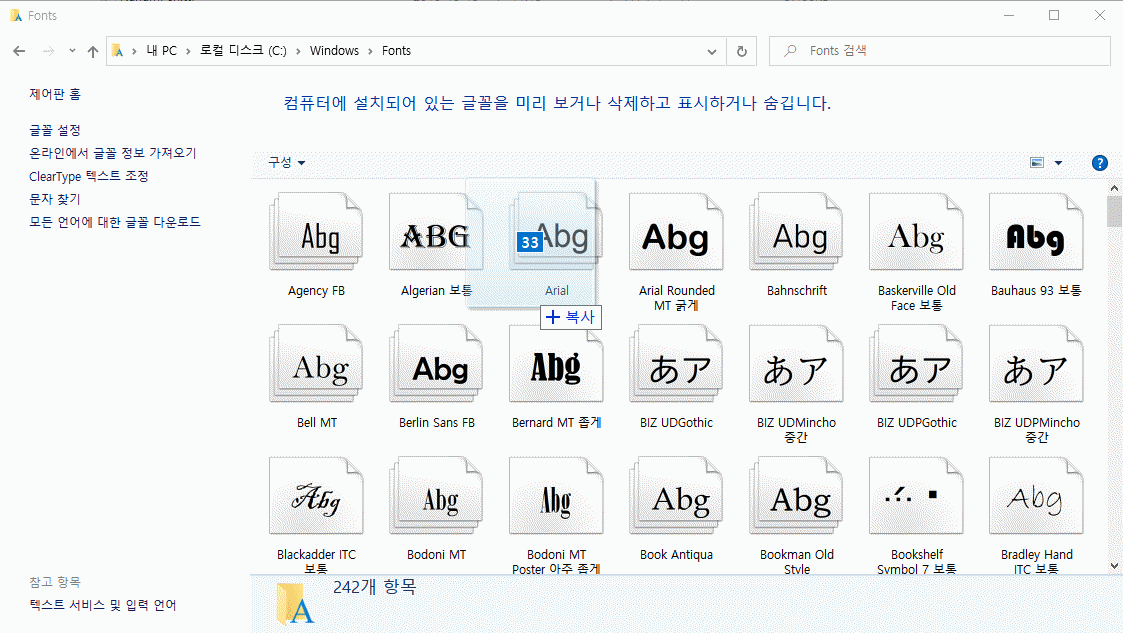Click the BIZ UDPGothic font icon
This screenshot has width=1123, height=633.
coord(916,364)
